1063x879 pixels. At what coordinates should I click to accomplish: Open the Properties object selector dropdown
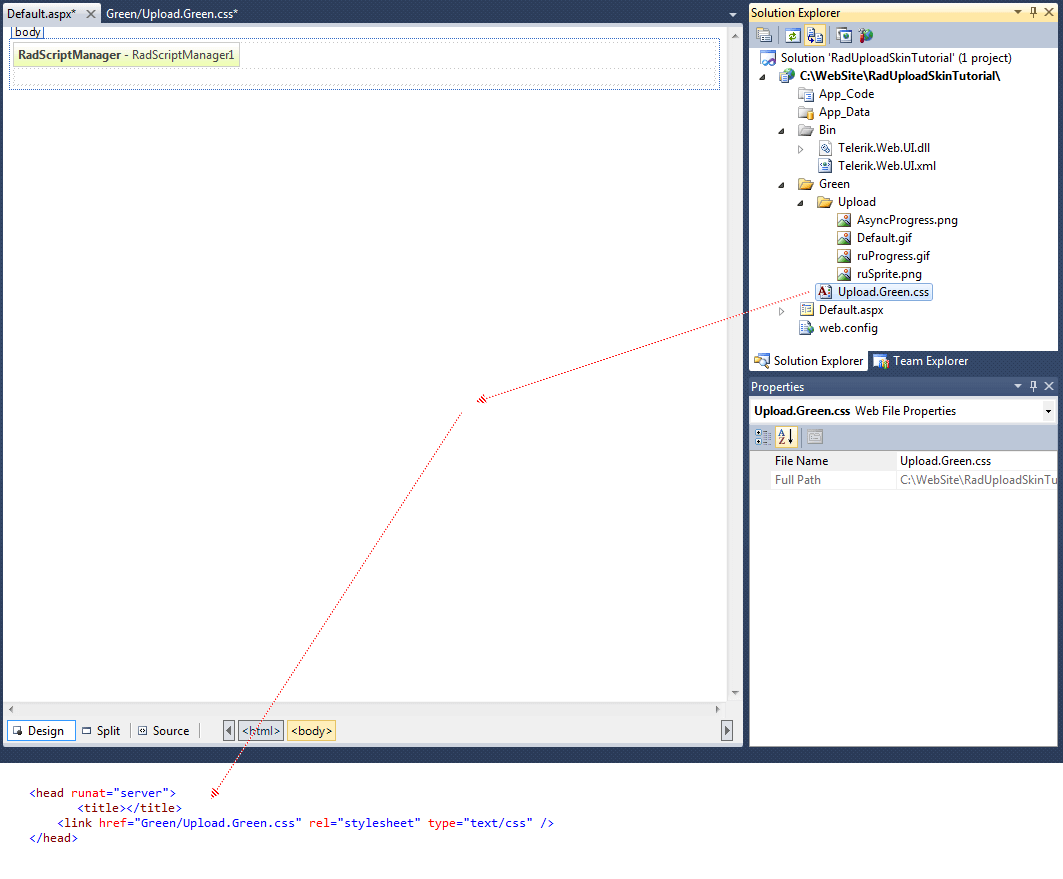click(1048, 411)
